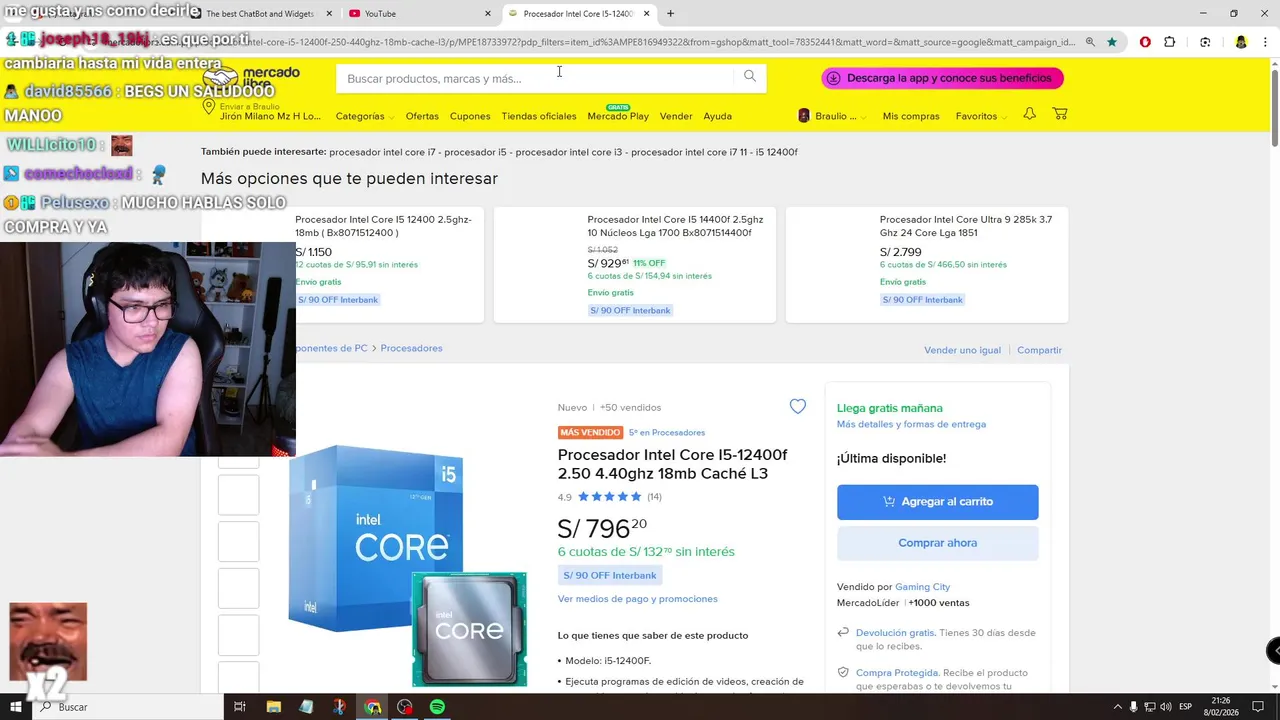Open the Snipping tool taskbar icon
The height and width of the screenshot is (720, 1280).
339,707
